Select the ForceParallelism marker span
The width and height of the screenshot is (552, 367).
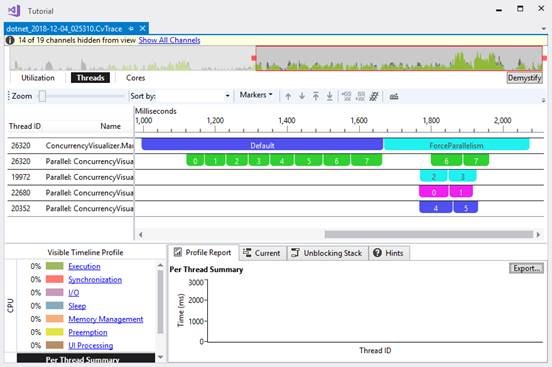(x=456, y=145)
